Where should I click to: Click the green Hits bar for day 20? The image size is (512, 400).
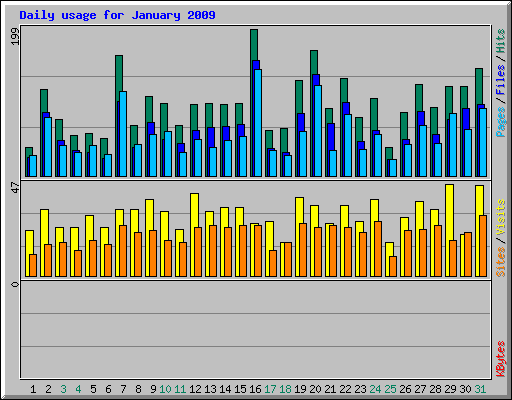(x=314, y=62)
